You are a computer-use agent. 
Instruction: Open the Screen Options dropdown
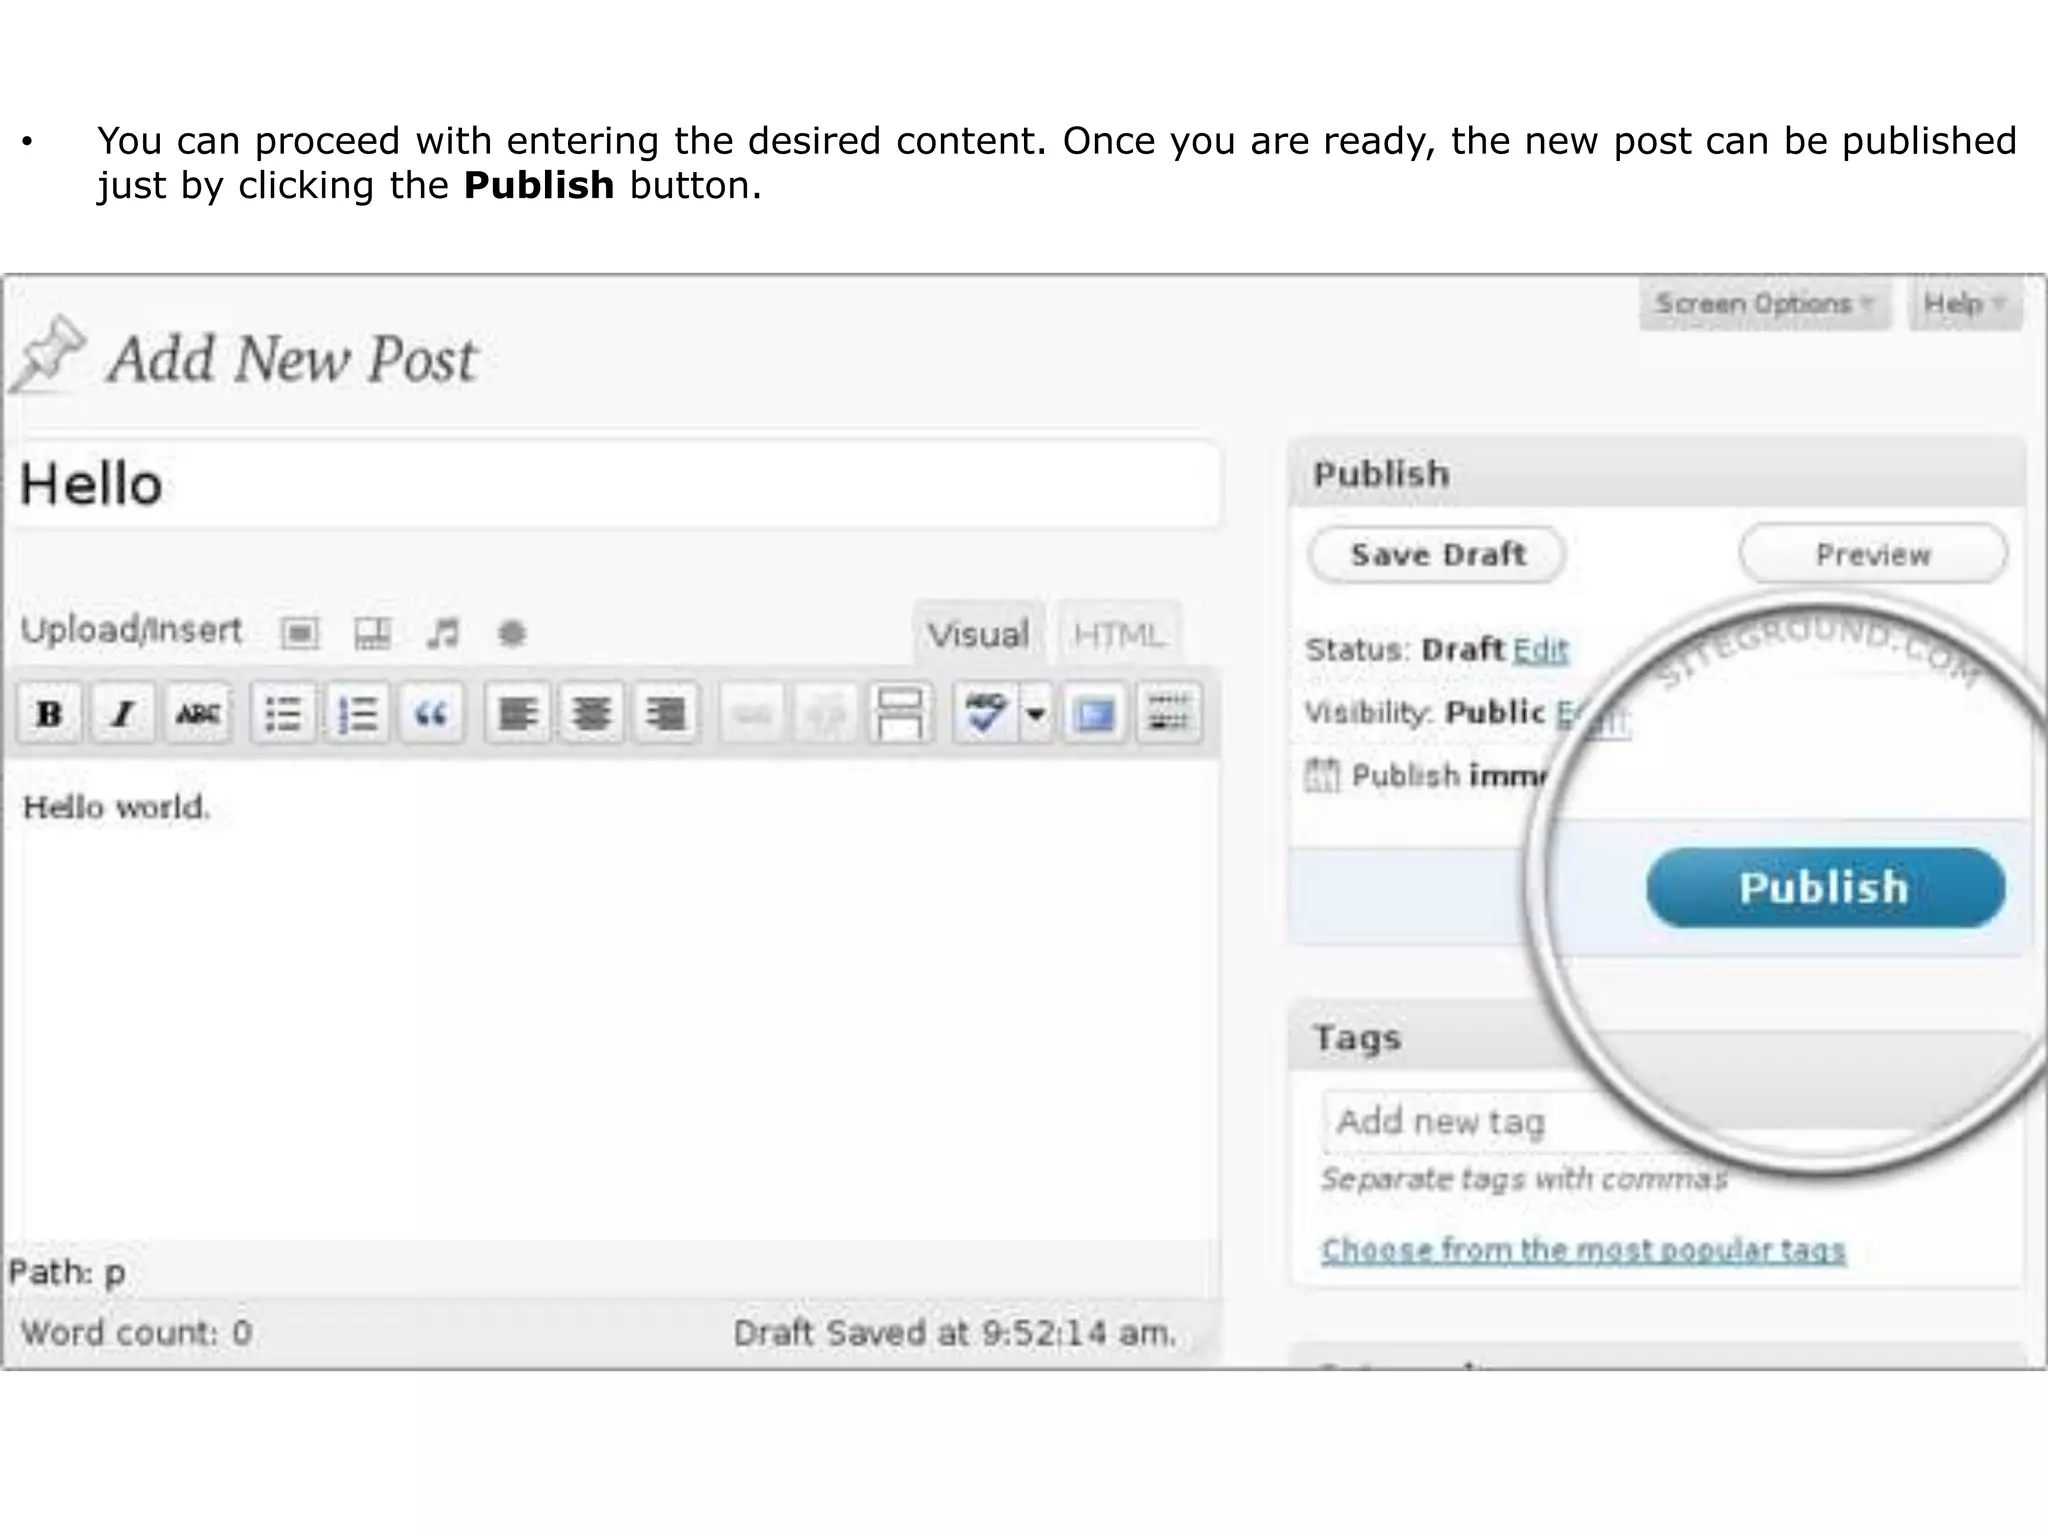tap(1765, 303)
